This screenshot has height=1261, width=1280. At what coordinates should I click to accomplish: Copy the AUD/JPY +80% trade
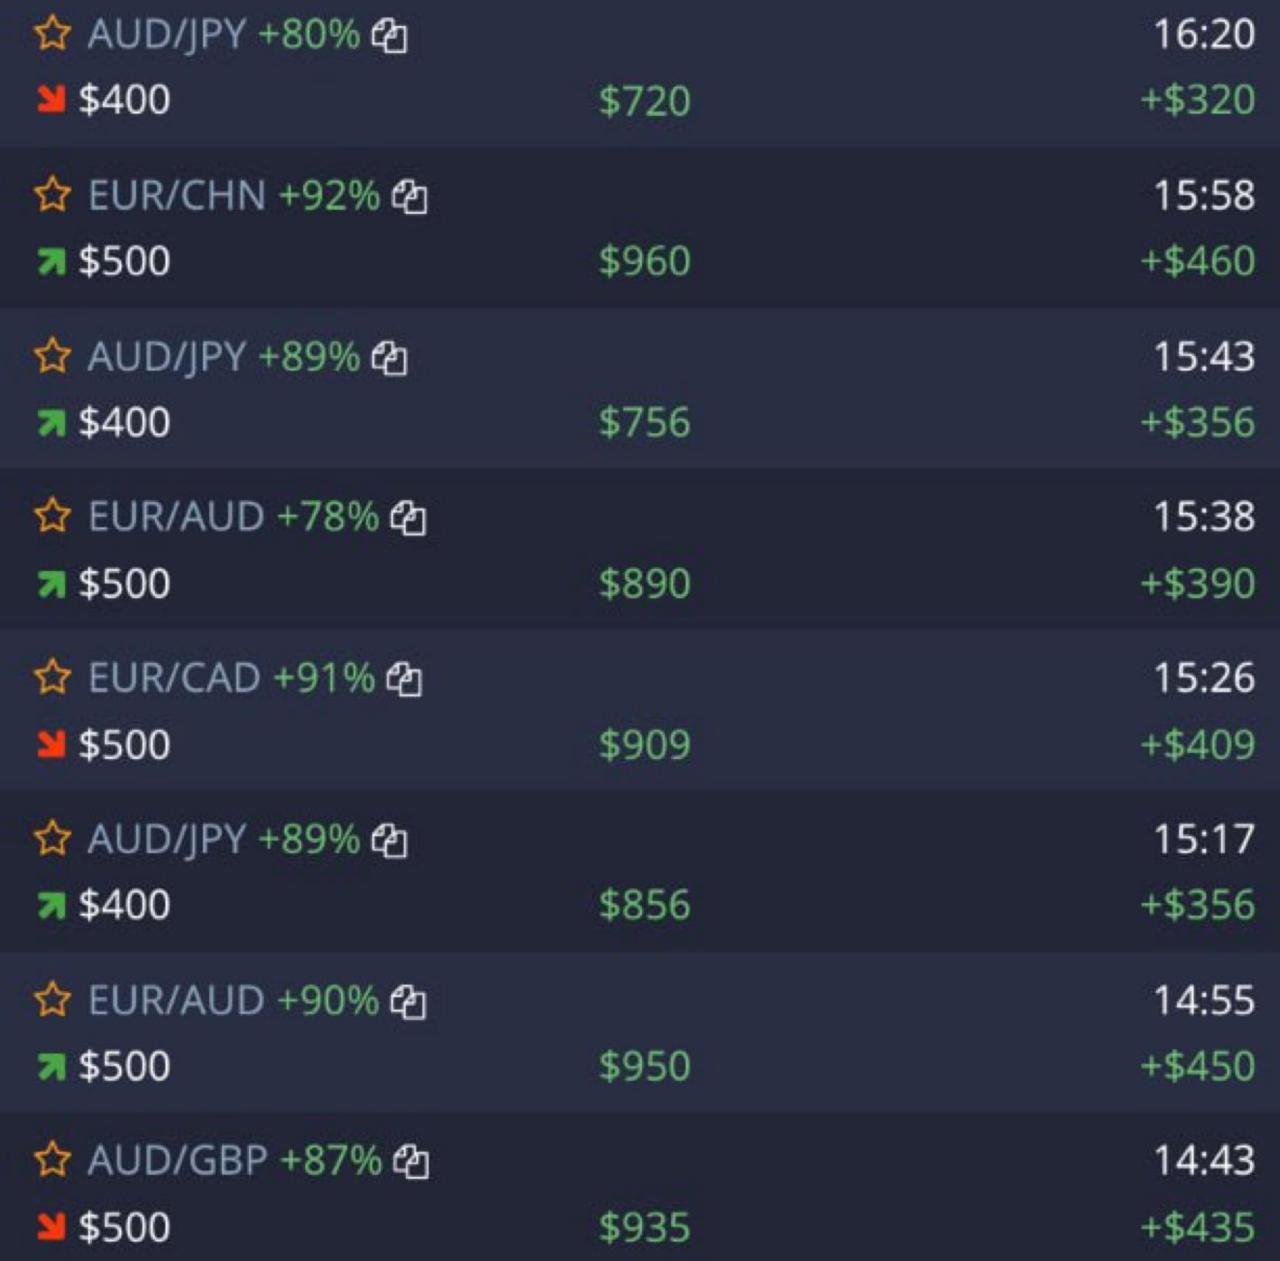point(389,36)
